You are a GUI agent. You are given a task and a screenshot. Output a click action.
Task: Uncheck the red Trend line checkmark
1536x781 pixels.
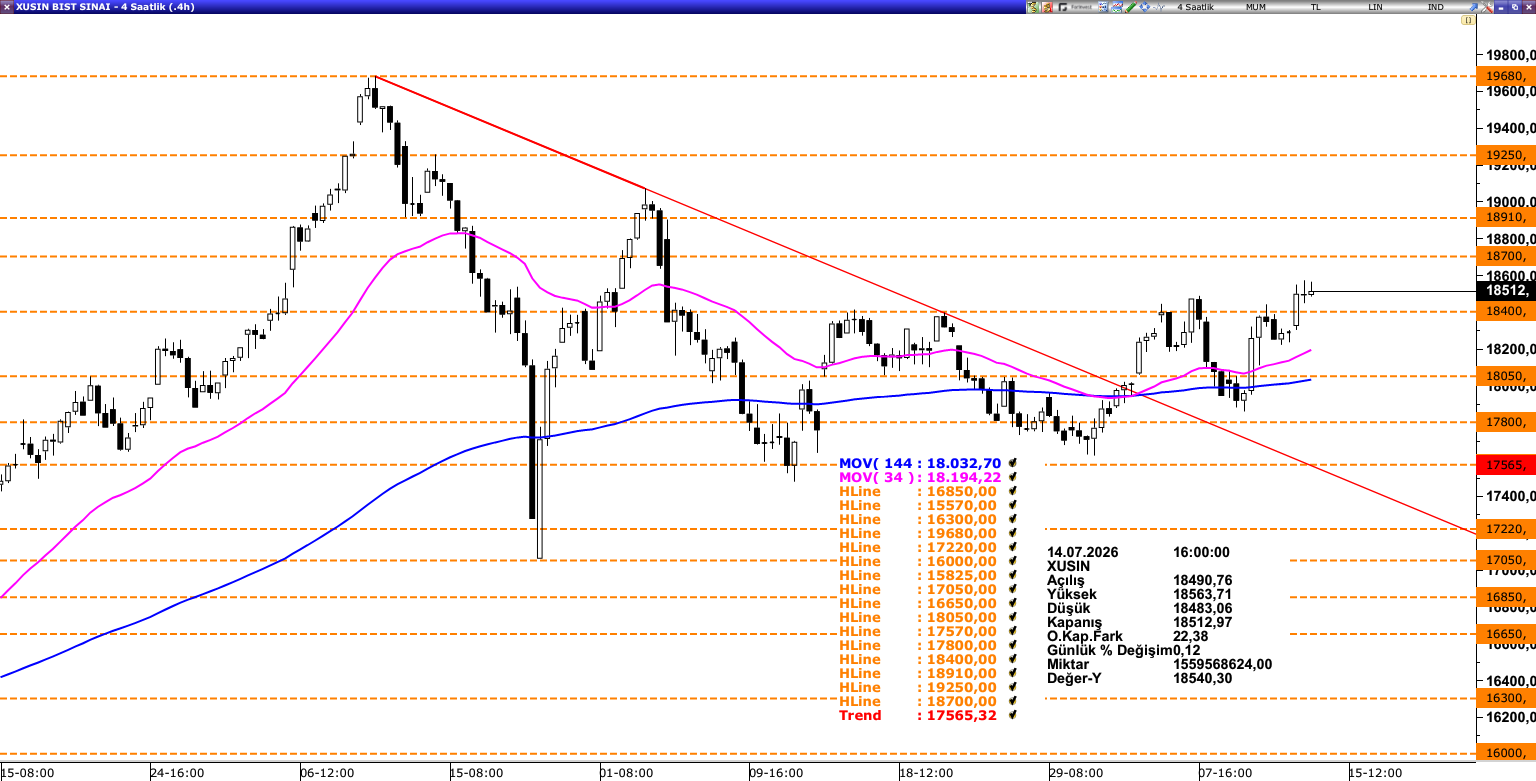pos(1013,715)
